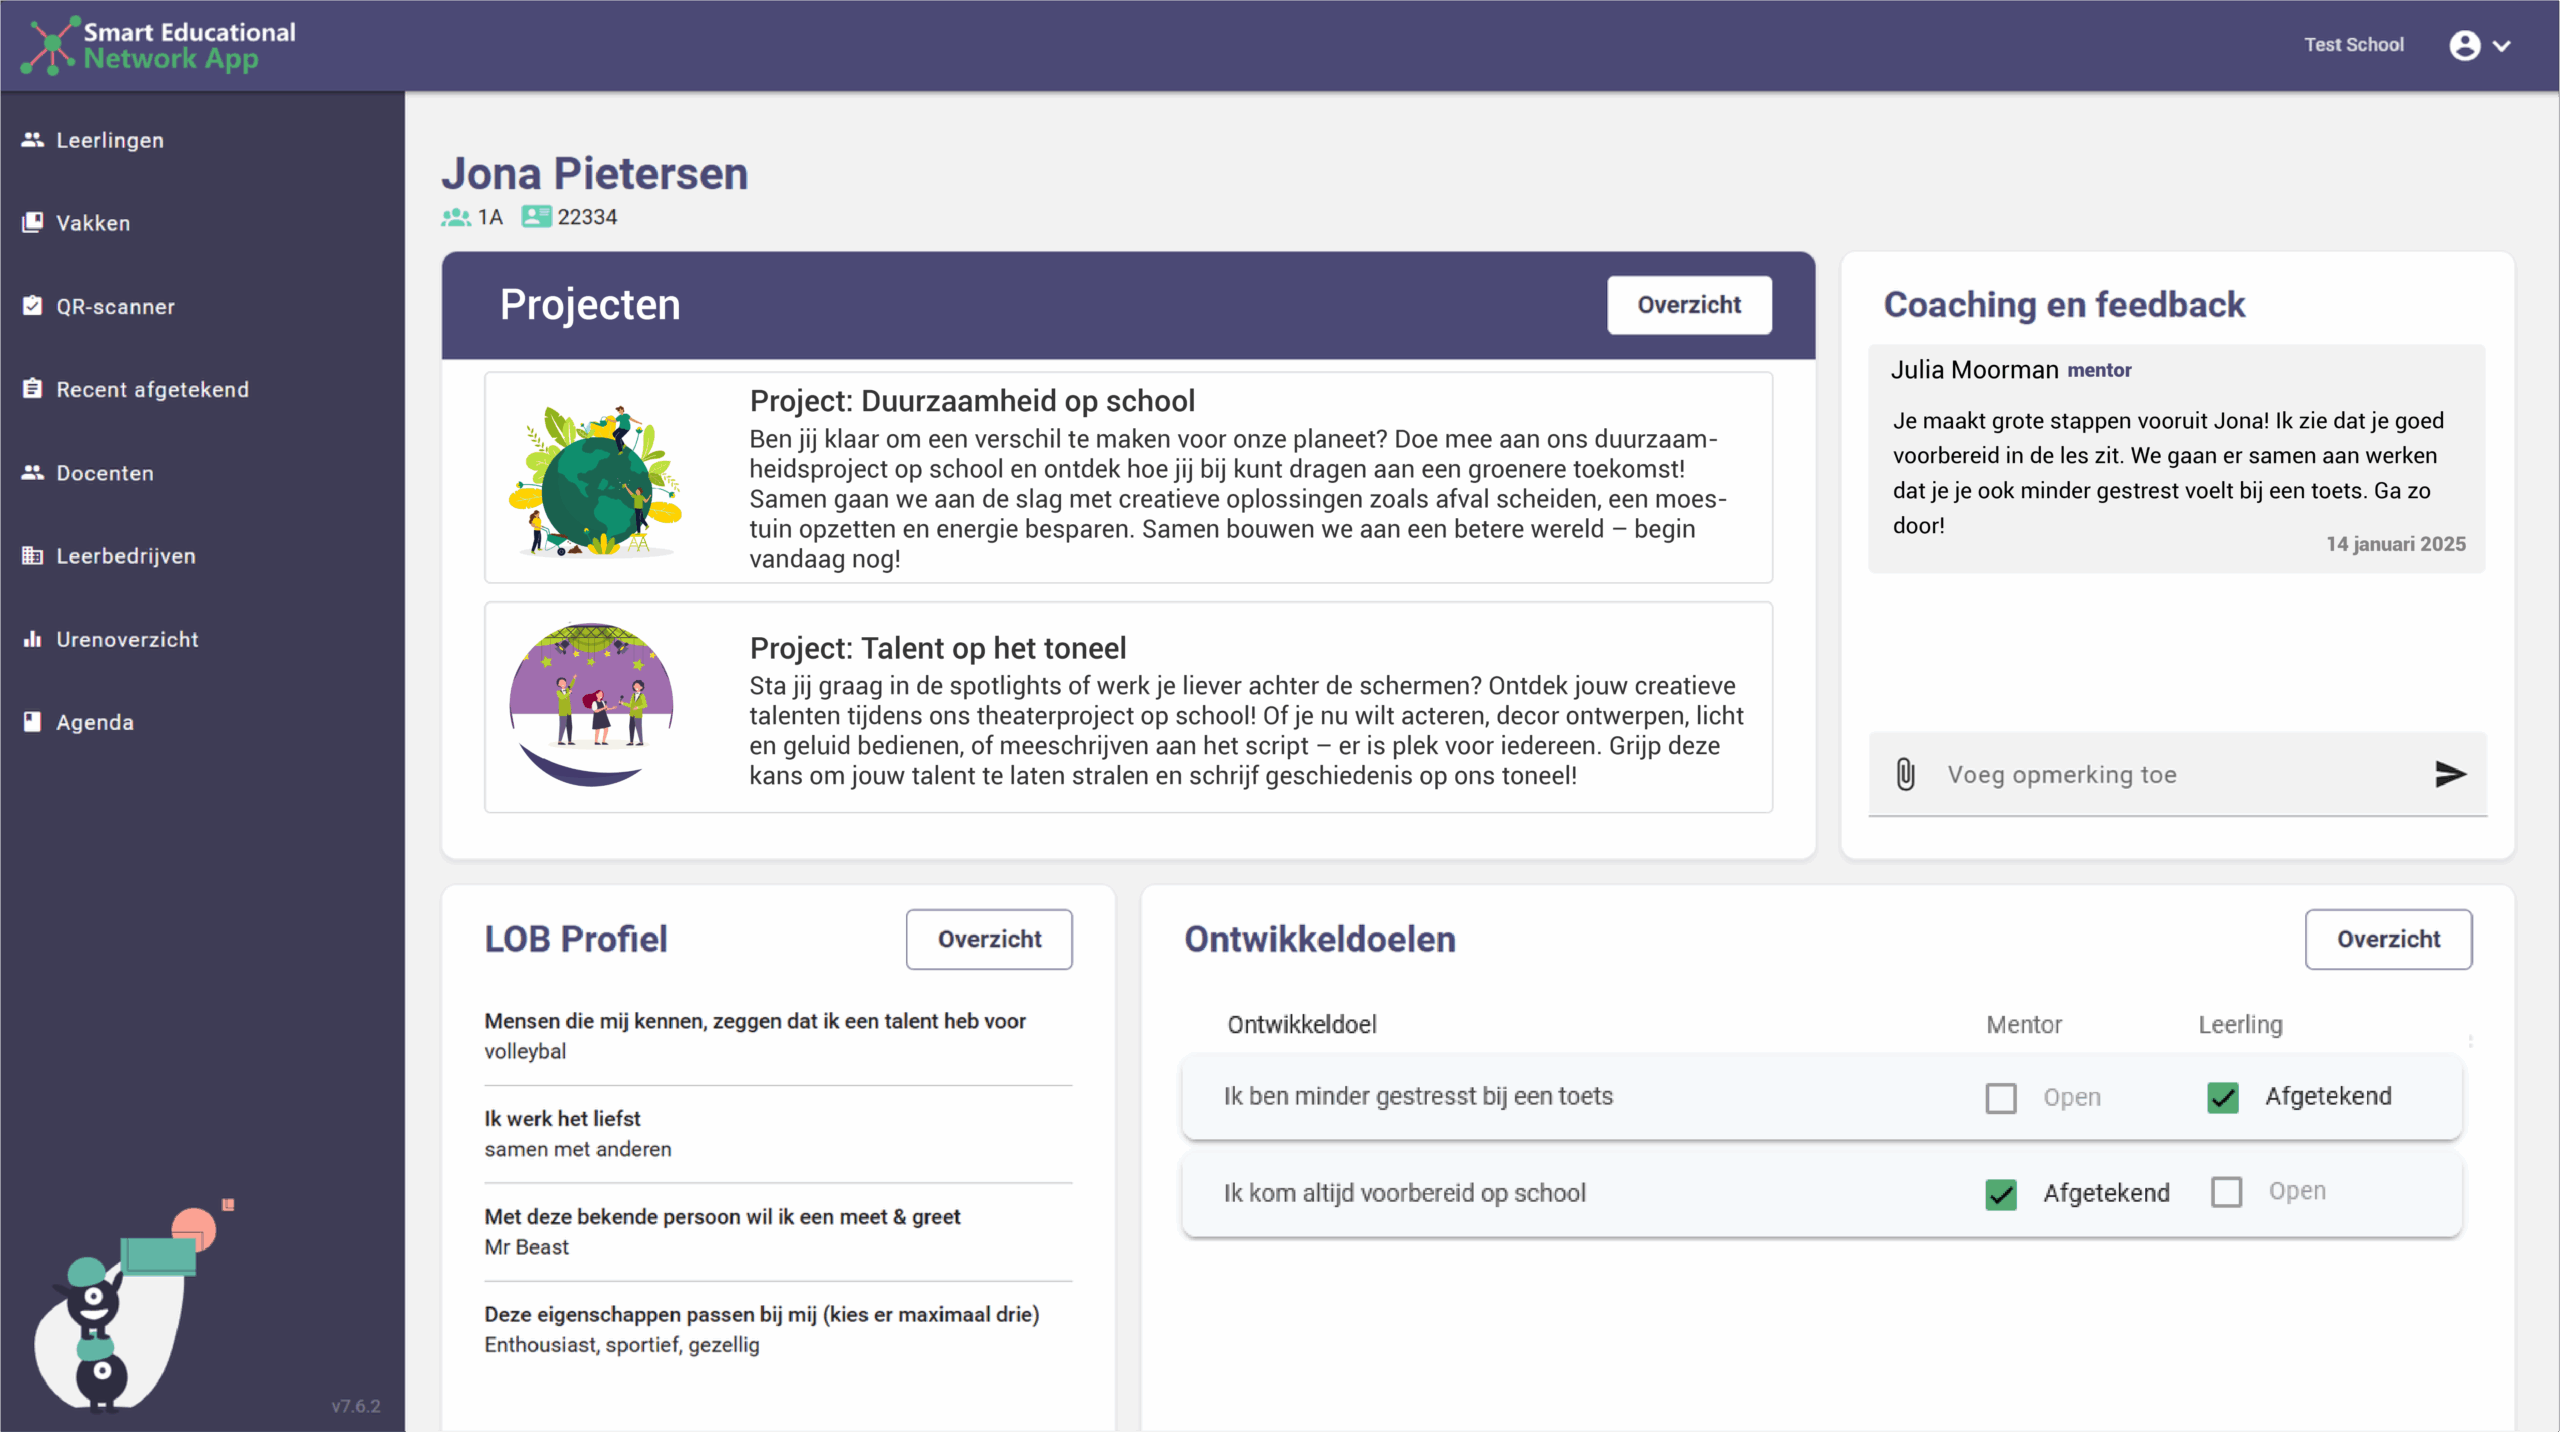Click the Recent afgetekend icon

33,389
